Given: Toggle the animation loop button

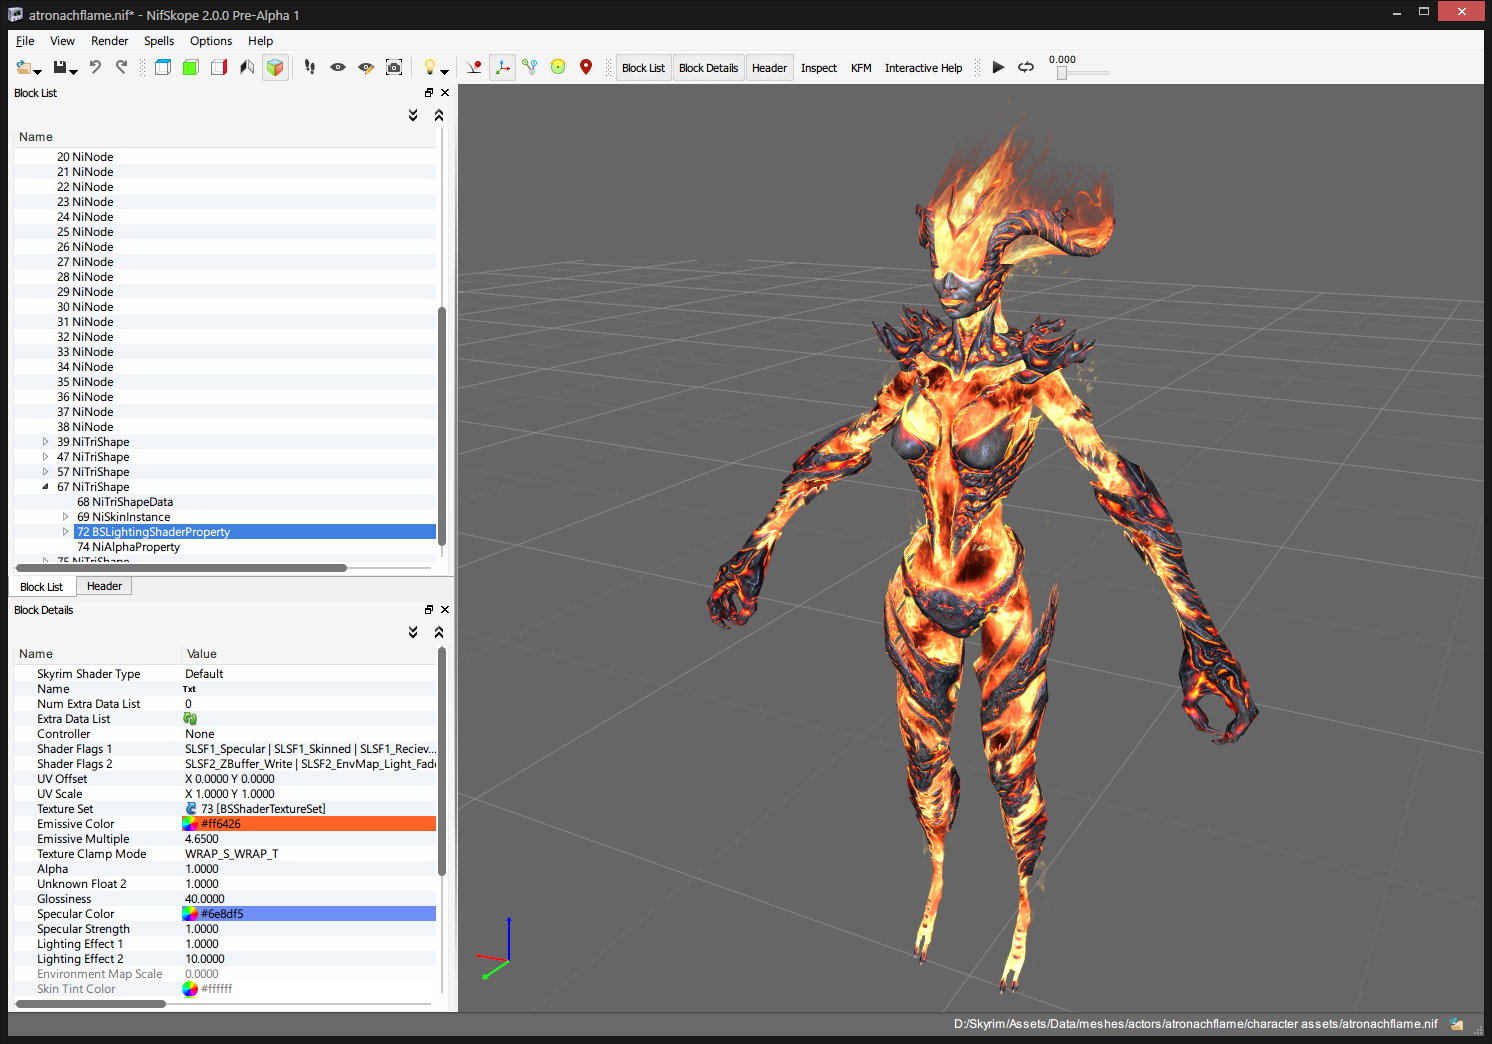Looking at the screenshot, I should coord(1026,67).
